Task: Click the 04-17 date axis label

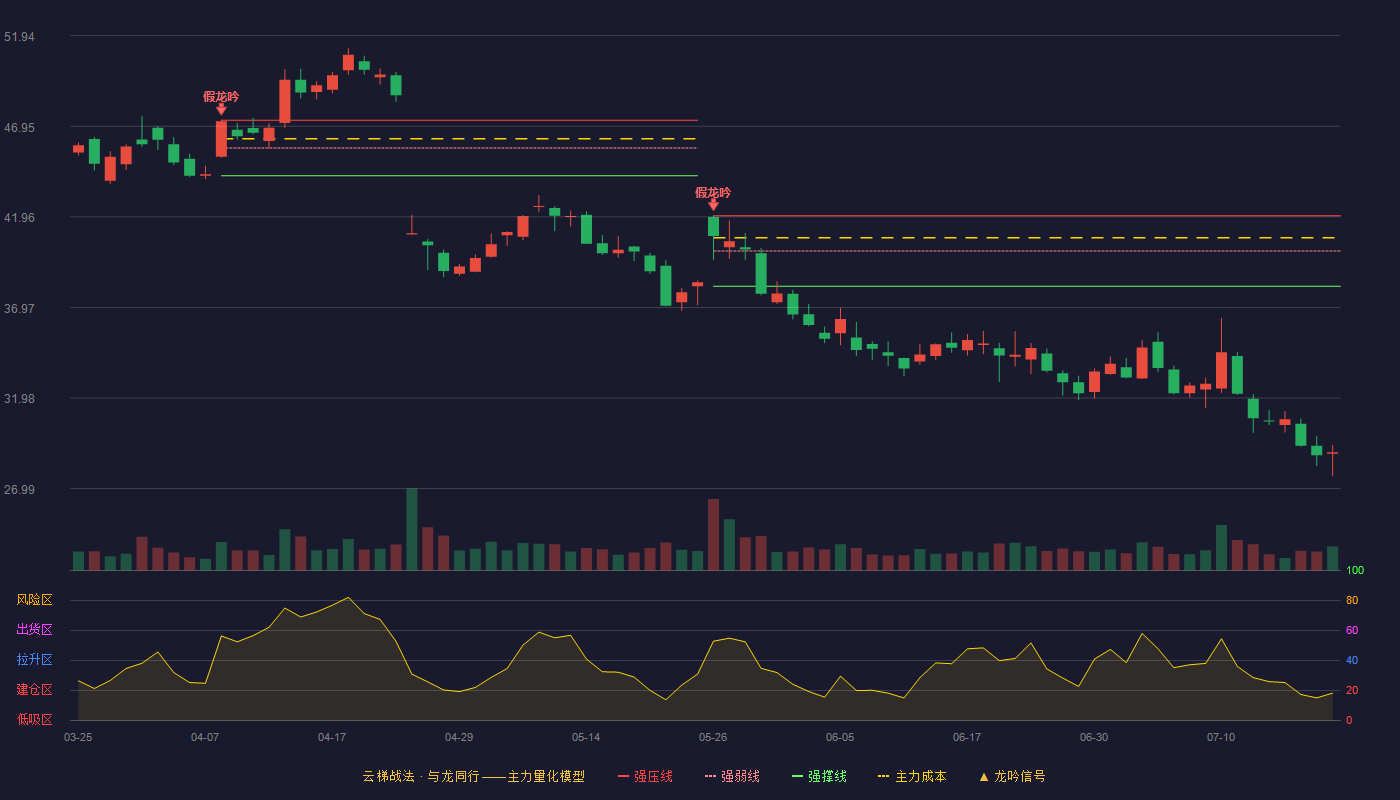Action: pos(332,737)
